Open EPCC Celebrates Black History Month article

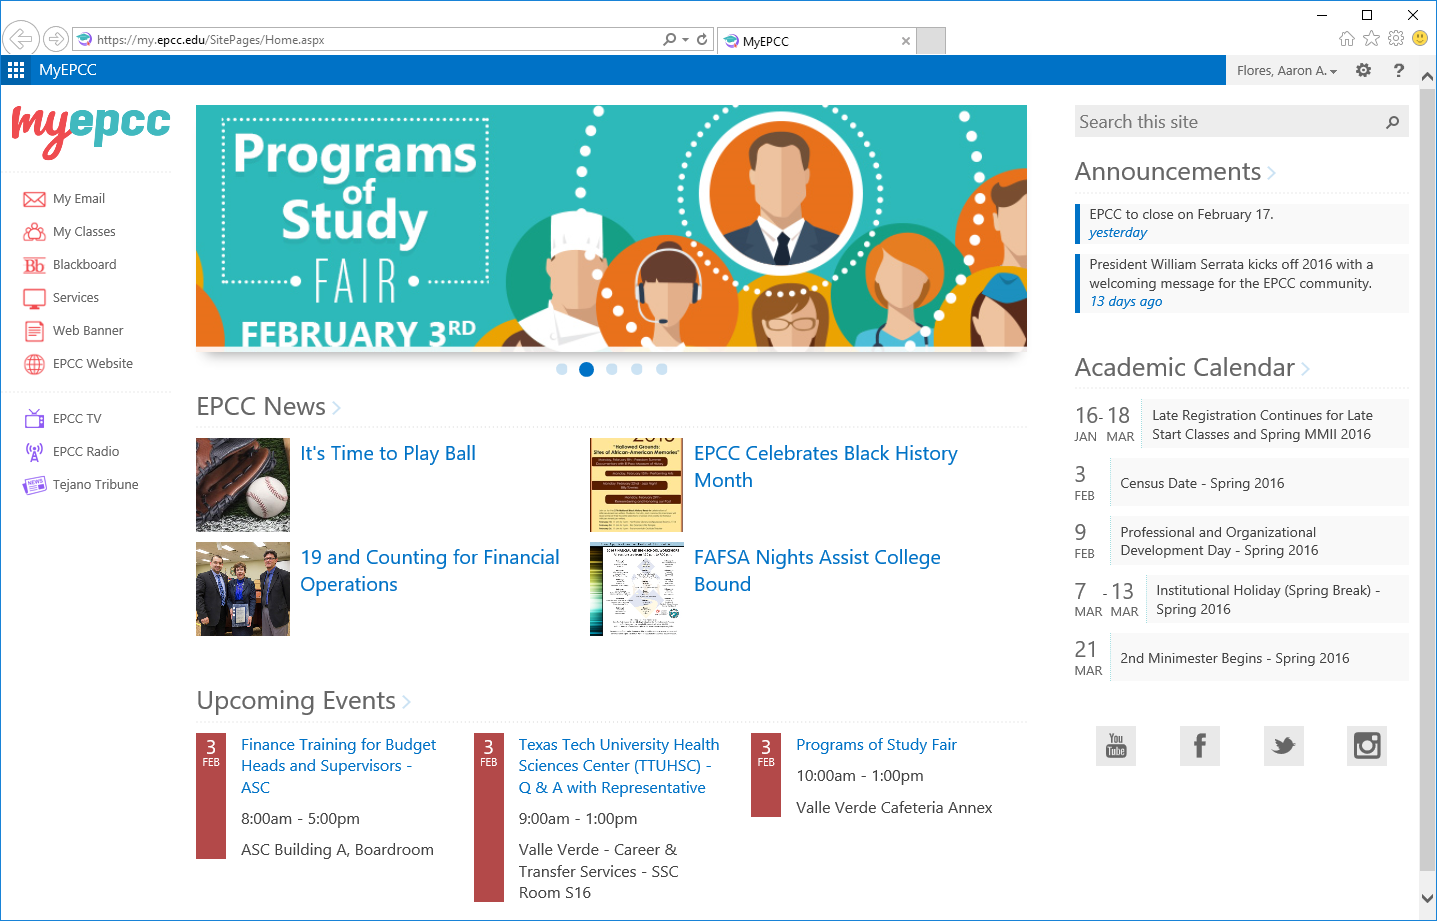pyautogui.click(x=826, y=467)
